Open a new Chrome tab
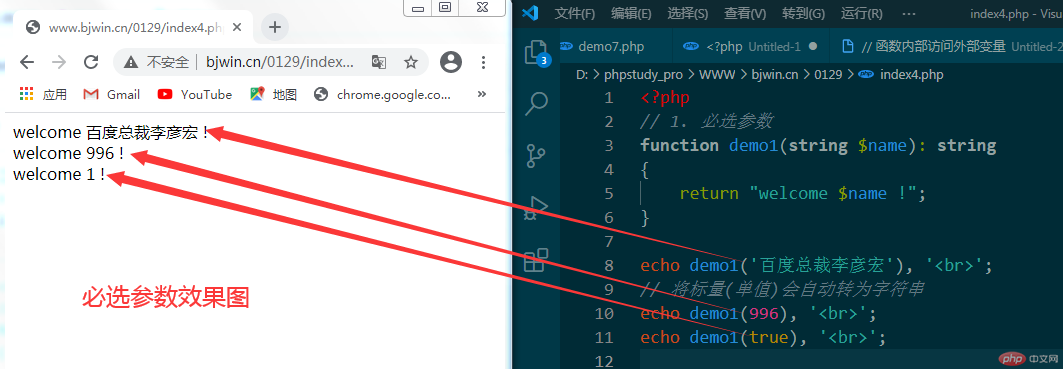This screenshot has width=1063, height=369. click(x=275, y=27)
